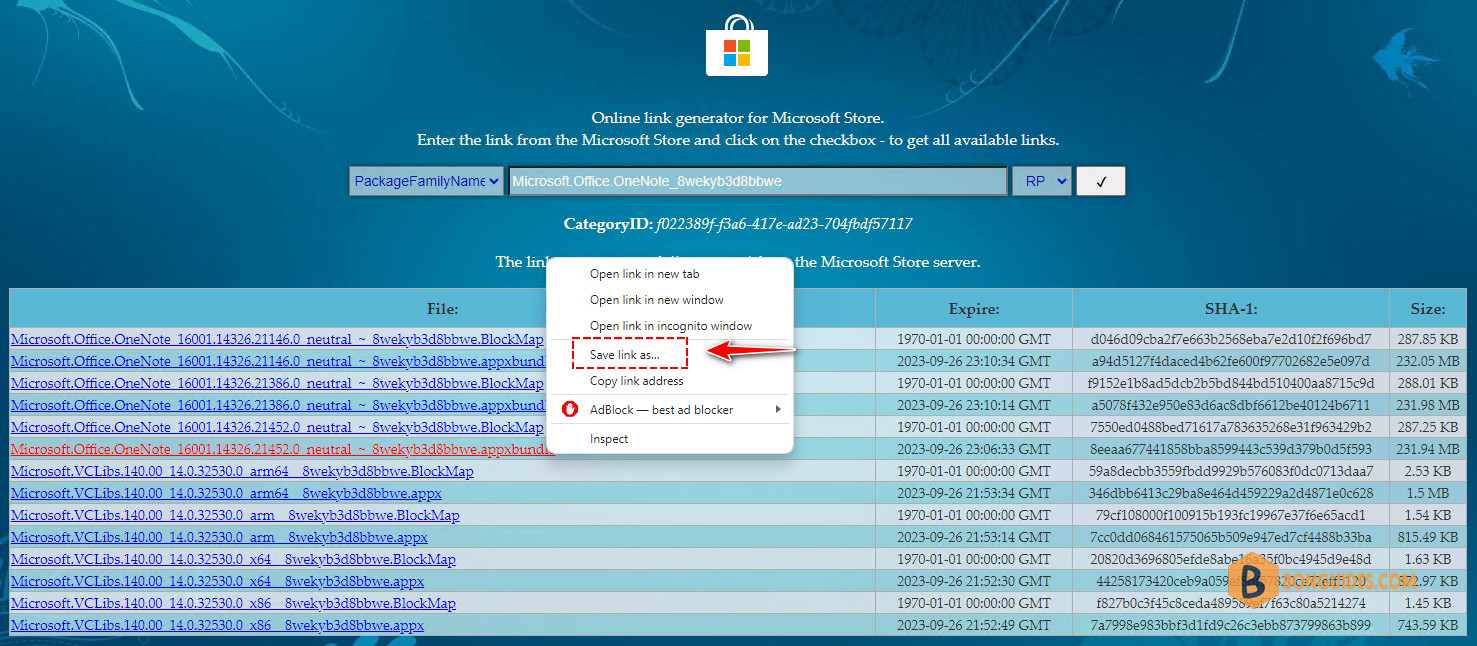Open VCLibs x64 BlockMap link
Viewport: 1477px width, 646px height.
233,559
